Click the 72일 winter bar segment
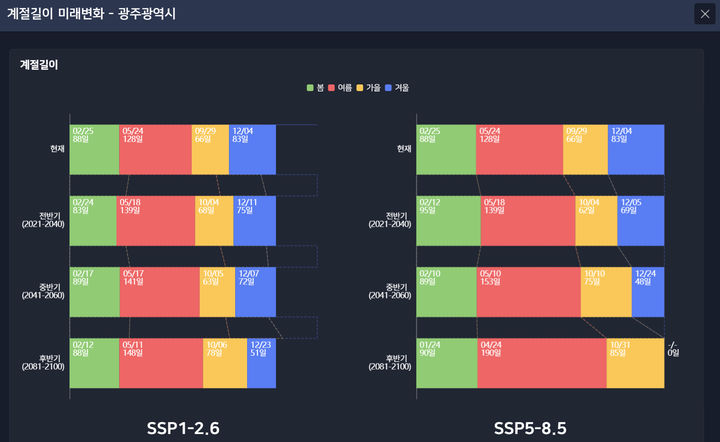720x442 pixels. tap(255, 292)
